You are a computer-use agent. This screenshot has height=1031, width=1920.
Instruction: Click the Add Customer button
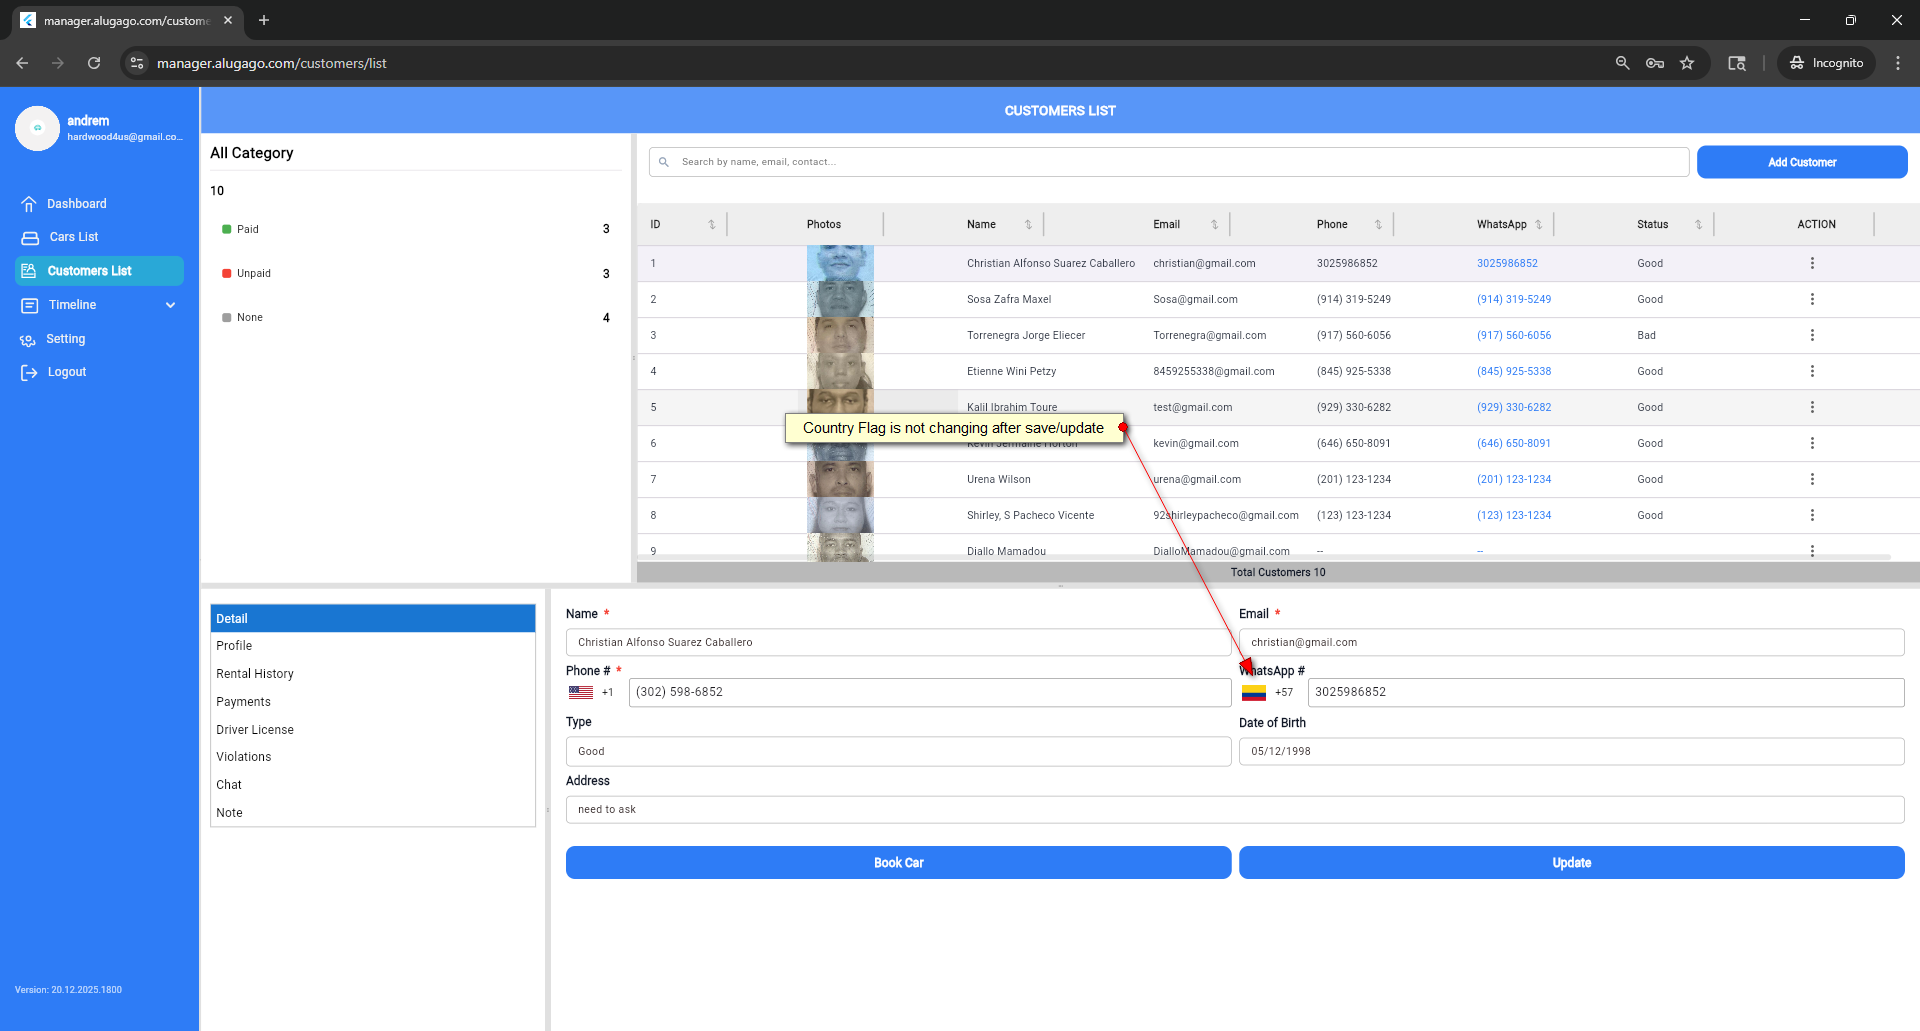point(1801,162)
